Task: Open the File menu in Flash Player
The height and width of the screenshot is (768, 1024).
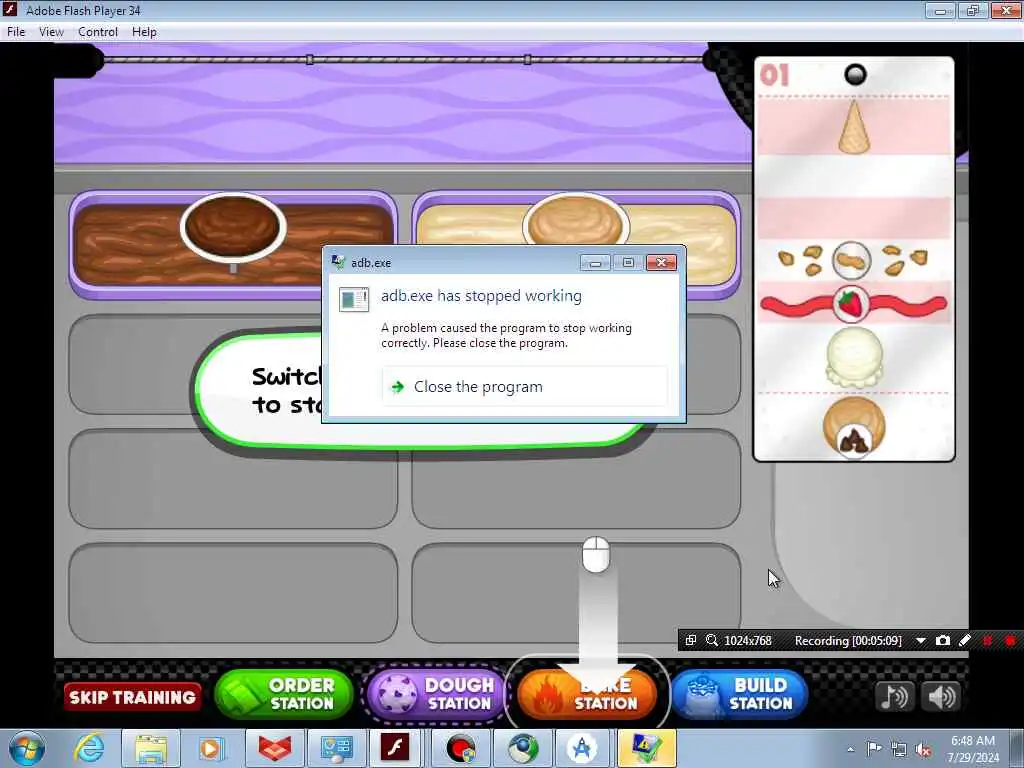Action: (x=16, y=32)
